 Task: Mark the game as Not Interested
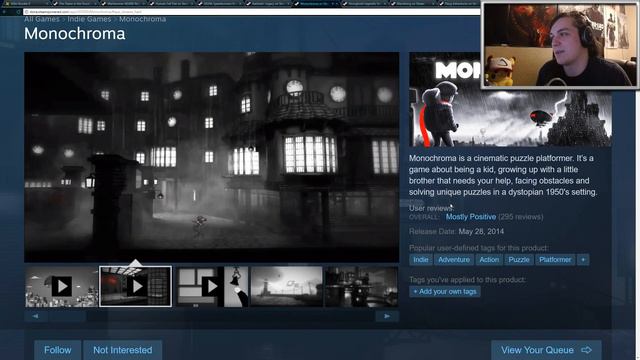click(x=122, y=350)
